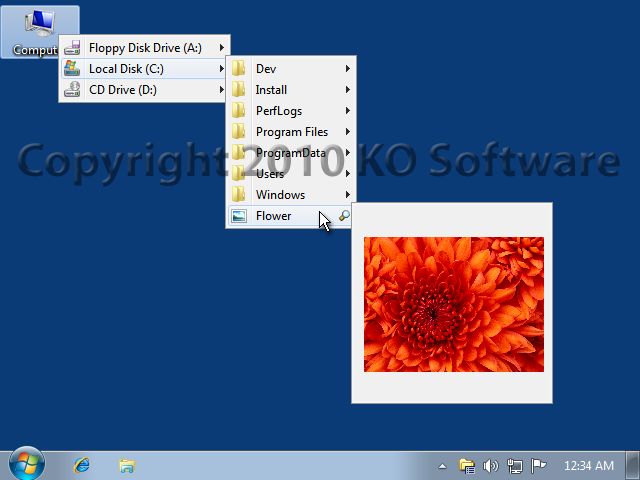Click the clock showing 12:34 AM

589,465
